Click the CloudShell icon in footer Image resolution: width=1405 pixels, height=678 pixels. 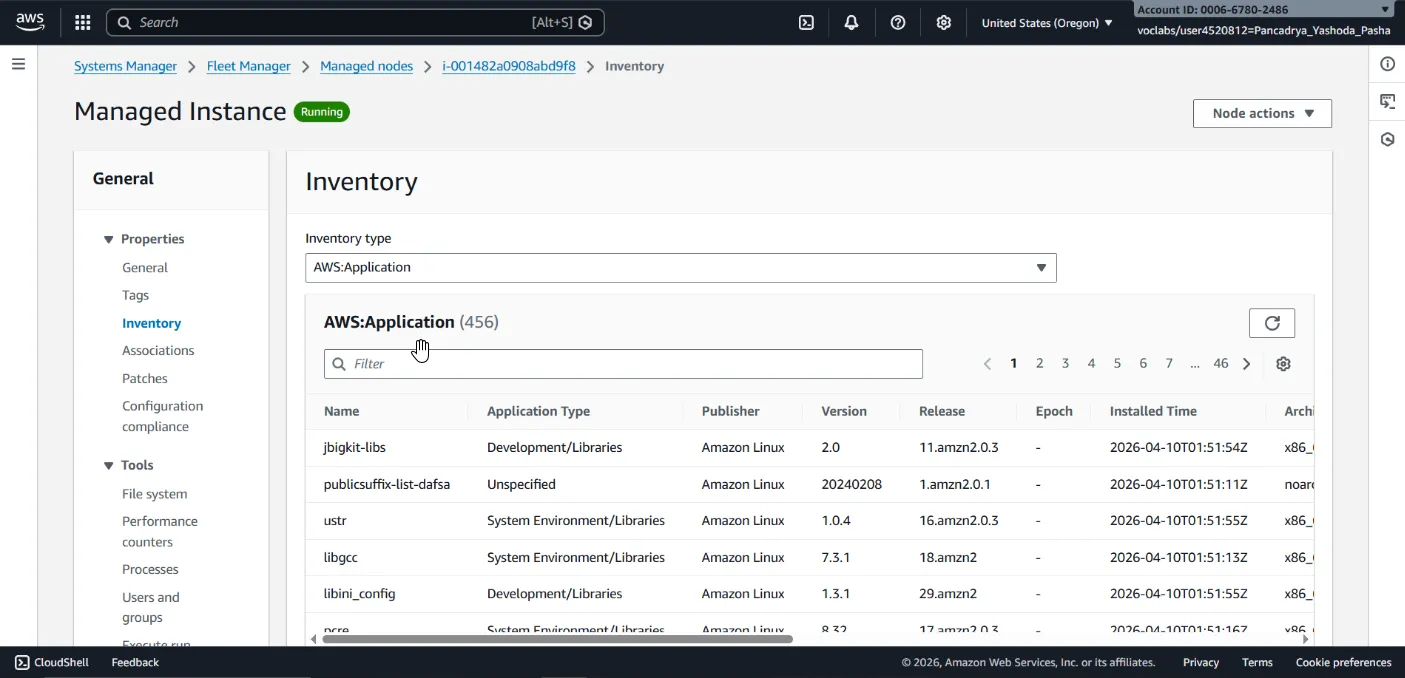pos(22,662)
